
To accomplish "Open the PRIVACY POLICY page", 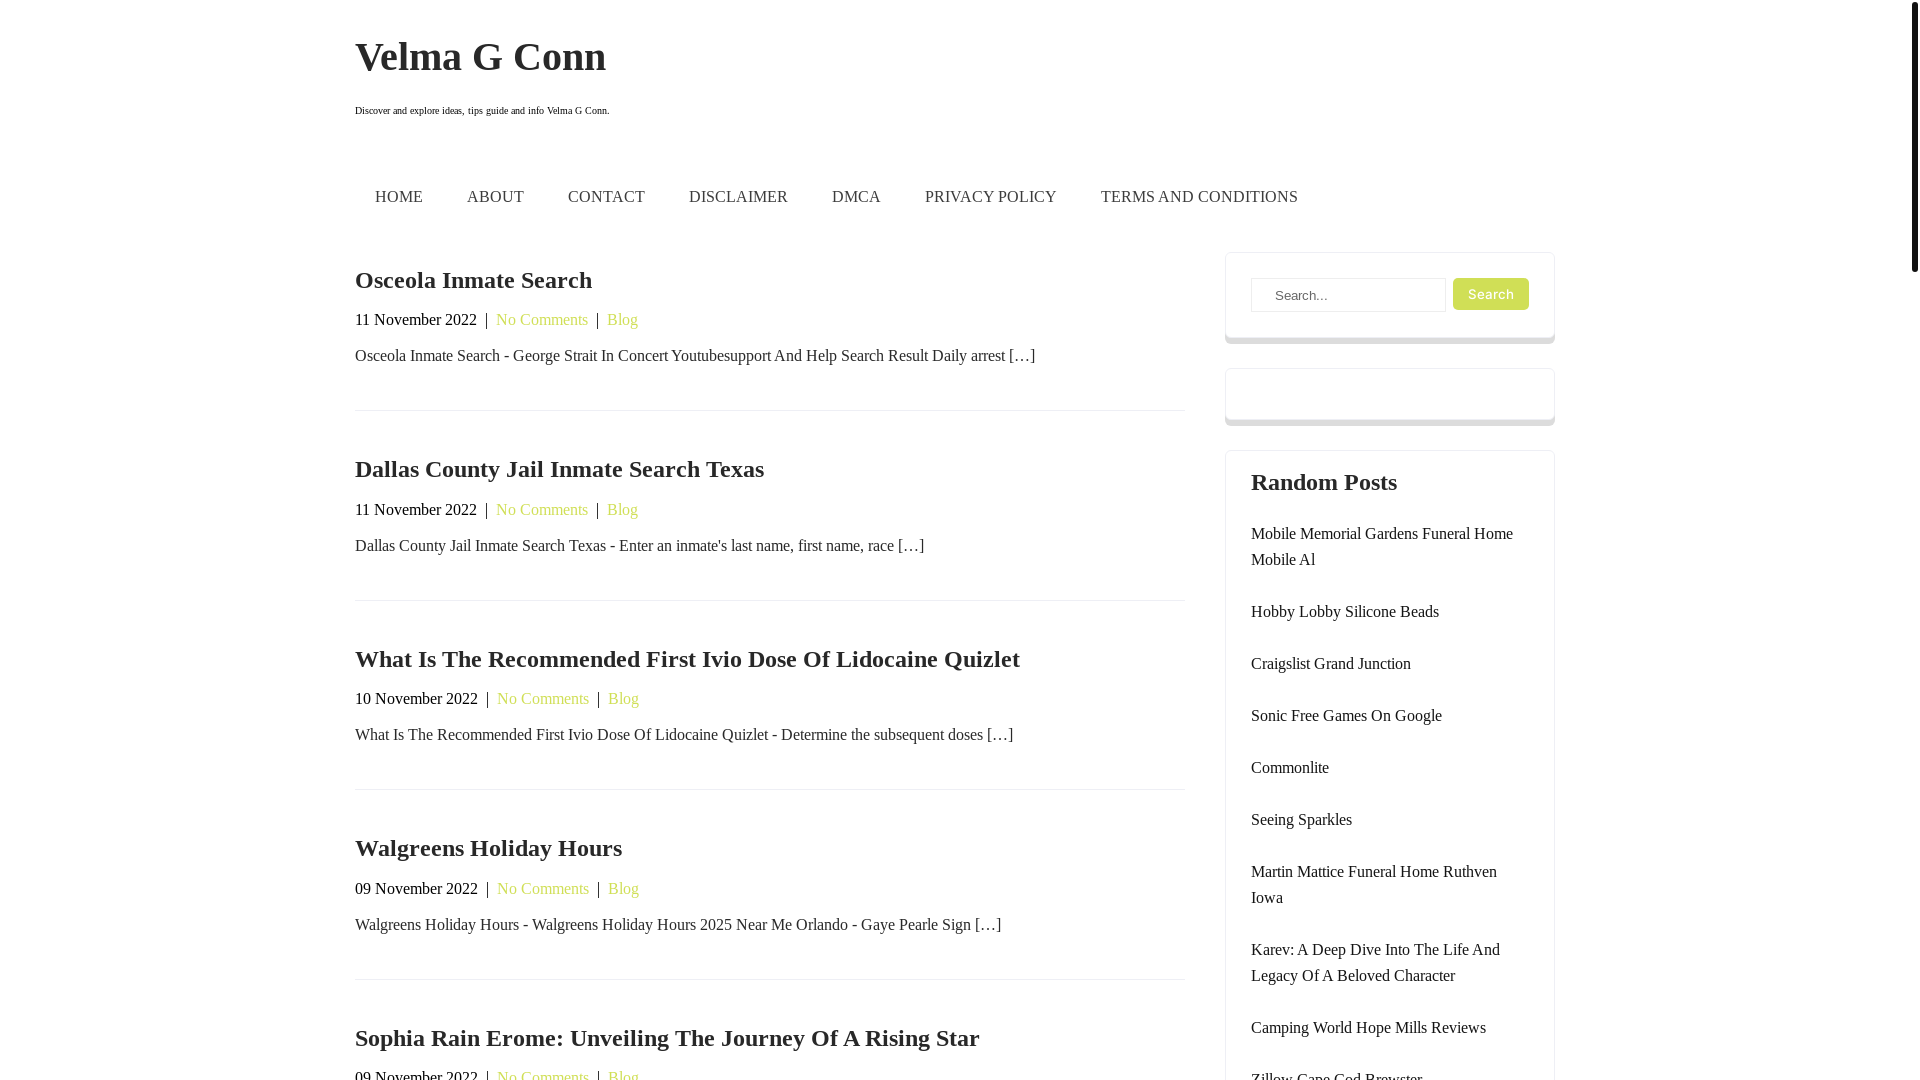I will click(x=990, y=197).
